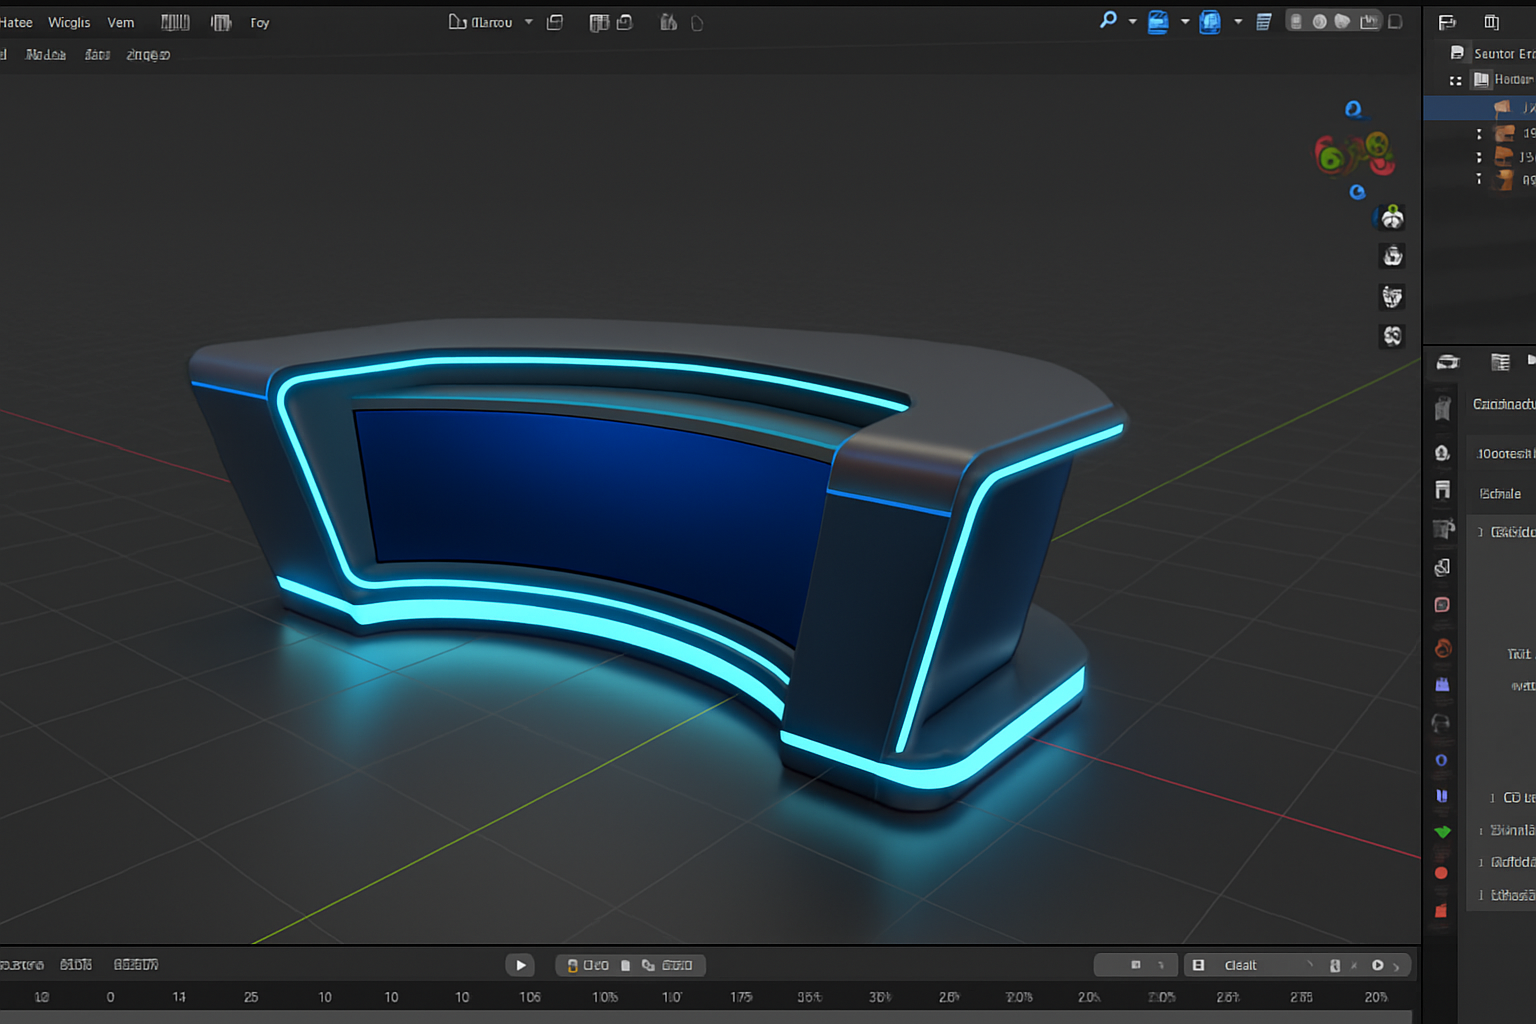Open the dropdown arrow next to Ilarrou
This screenshot has width=1536, height=1024.
(528, 22)
